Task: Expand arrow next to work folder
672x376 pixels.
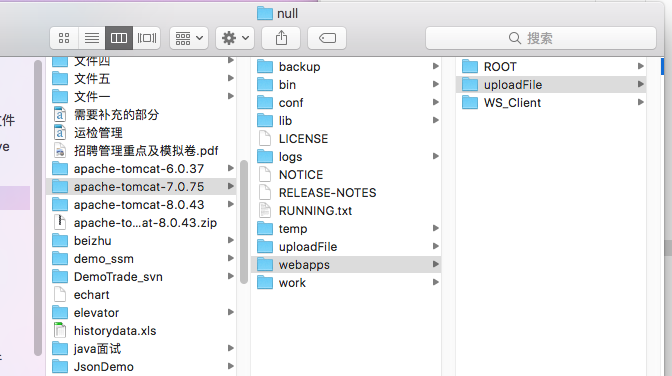Action: coord(435,282)
